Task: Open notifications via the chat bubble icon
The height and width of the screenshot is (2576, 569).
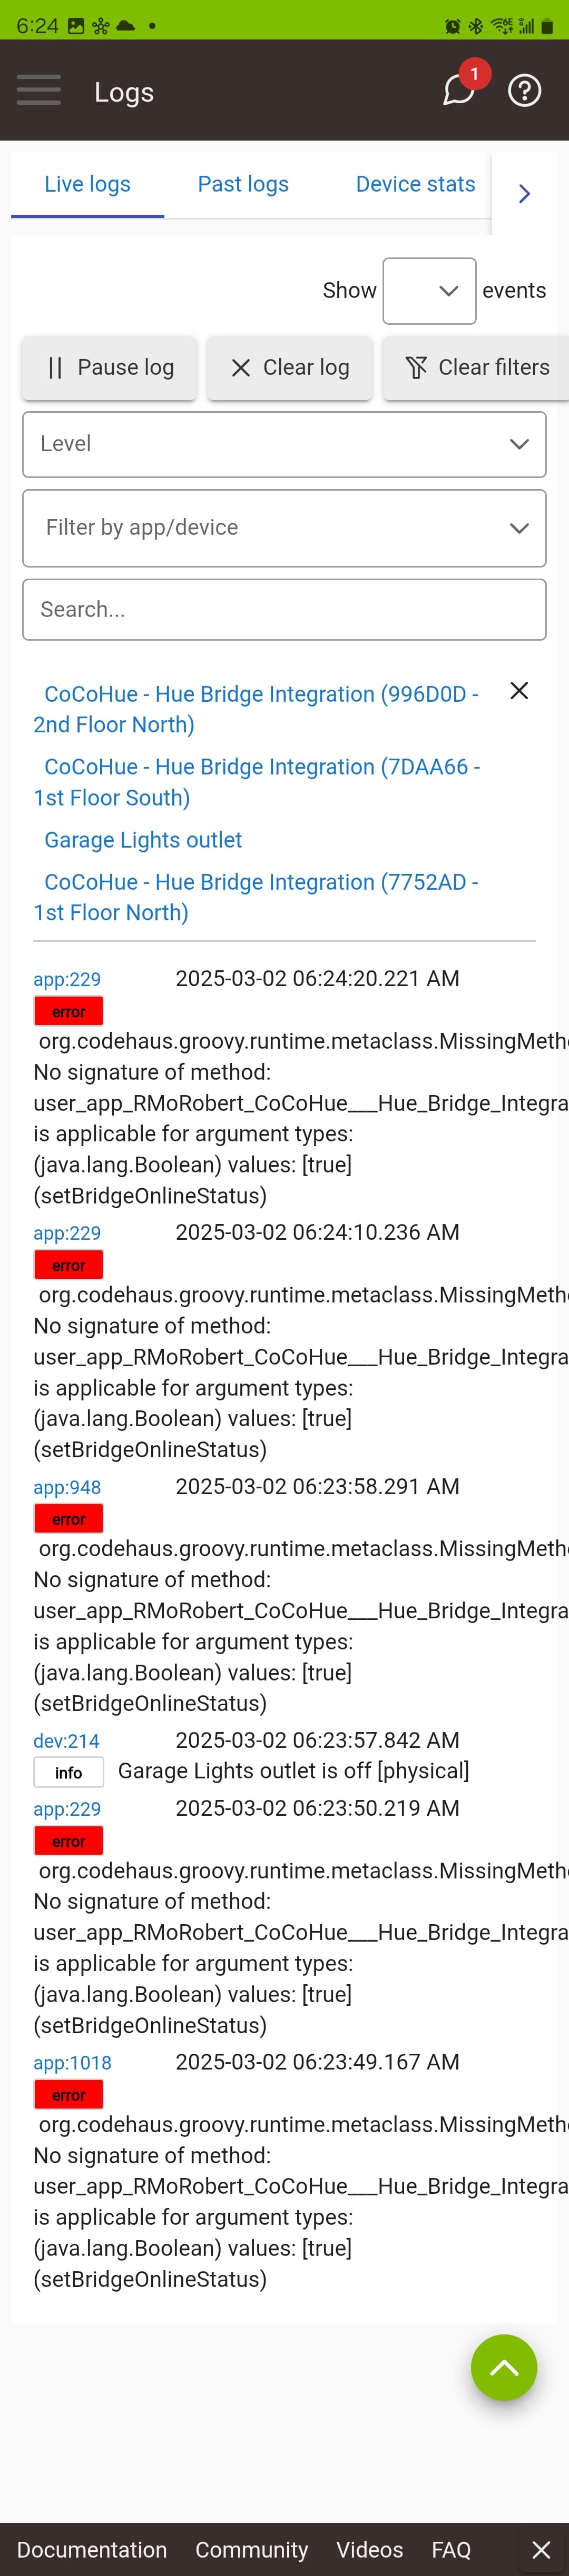Action: pyautogui.click(x=456, y=92)
